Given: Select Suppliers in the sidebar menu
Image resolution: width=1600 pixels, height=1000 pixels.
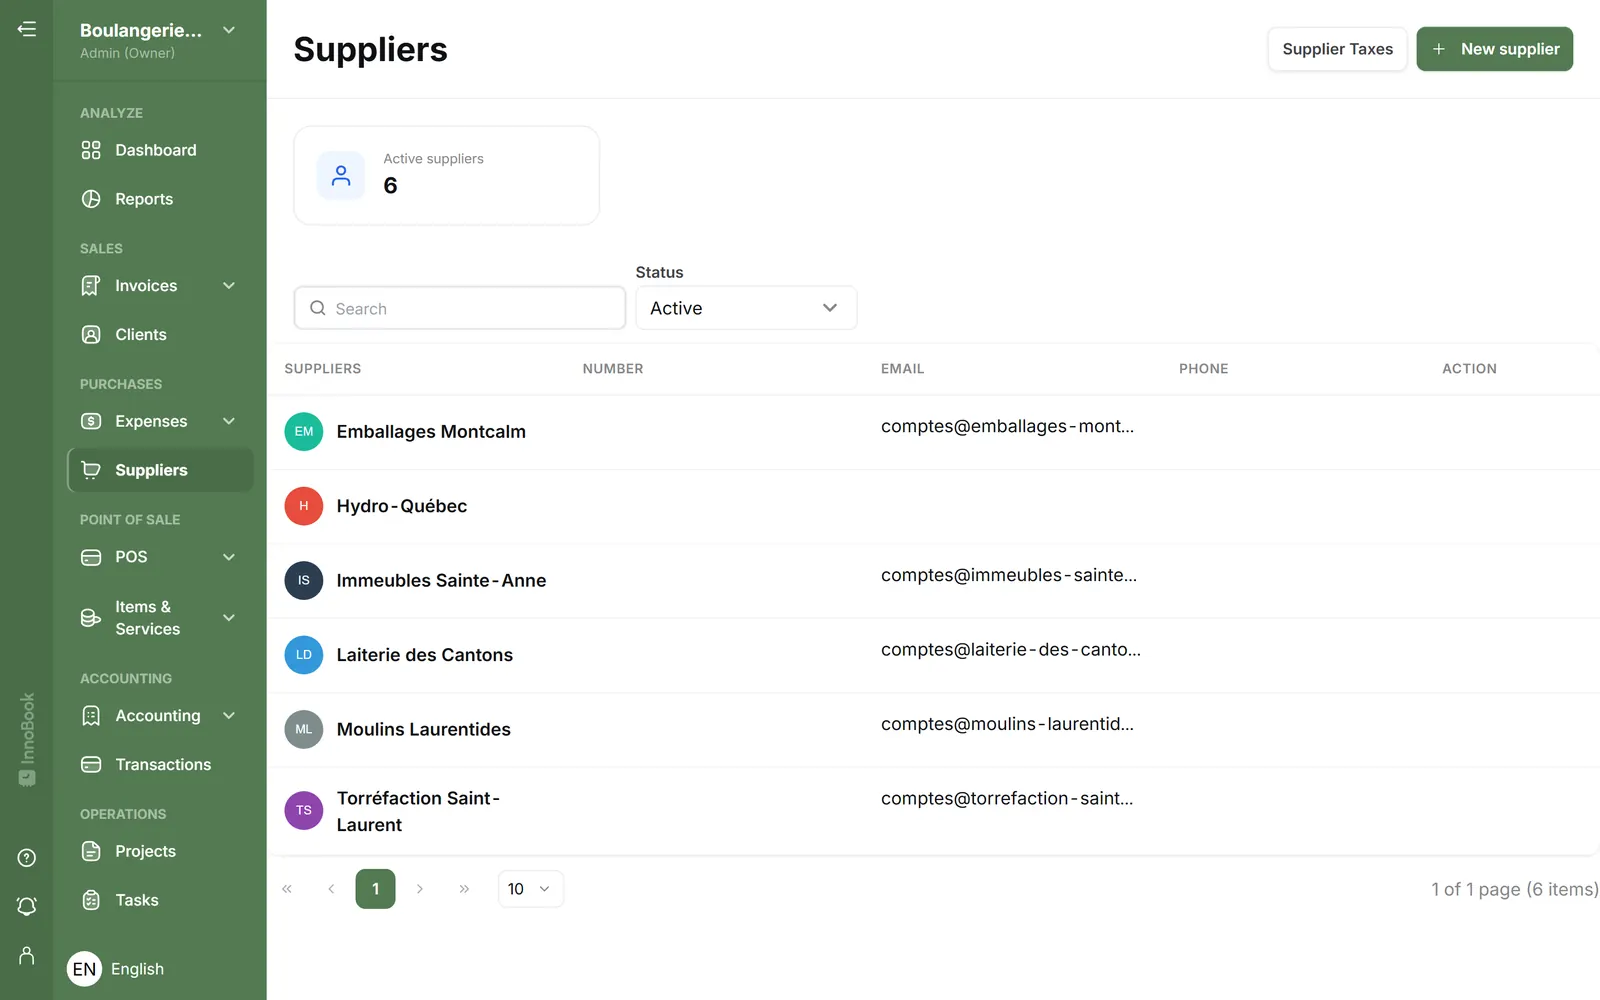Looking at the screenshot, I should point(160,470).
